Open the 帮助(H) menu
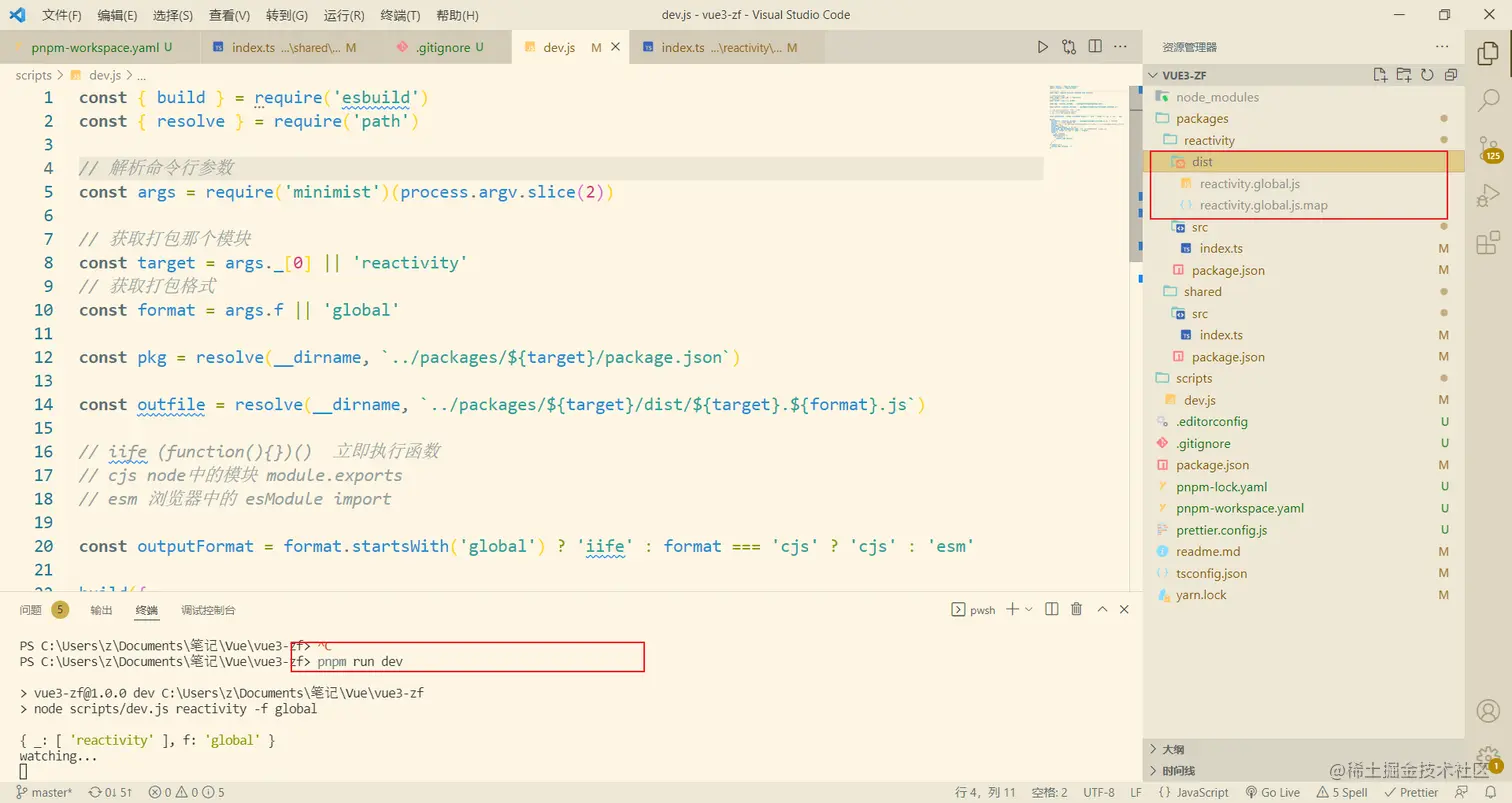Viewport: 1512px width, 803px height. click(457, 15)
